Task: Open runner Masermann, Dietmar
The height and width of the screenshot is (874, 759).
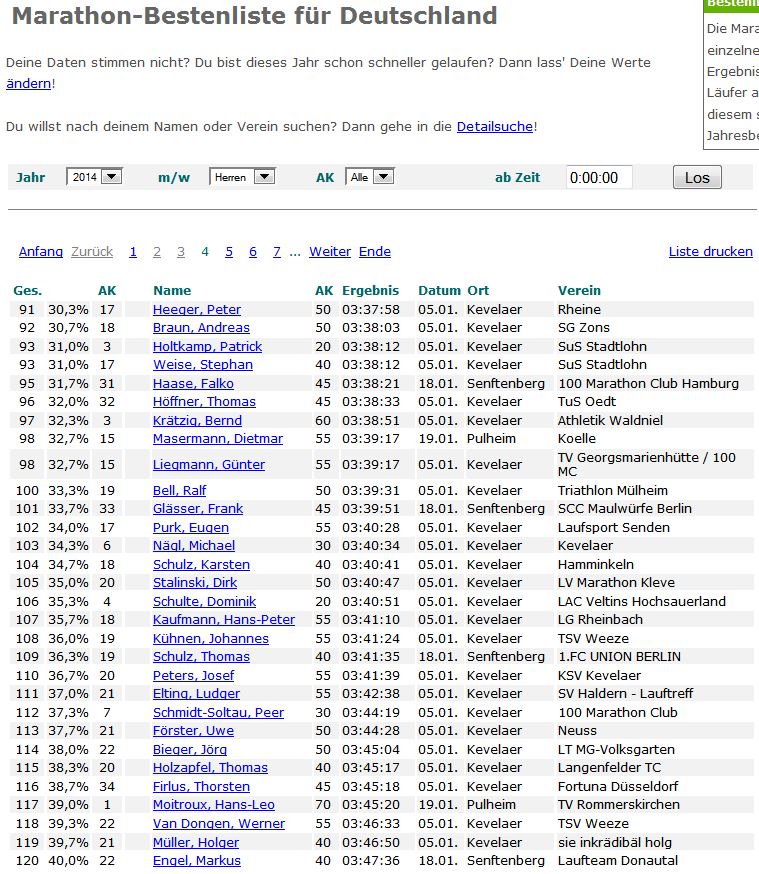Action: coord(218,439)
